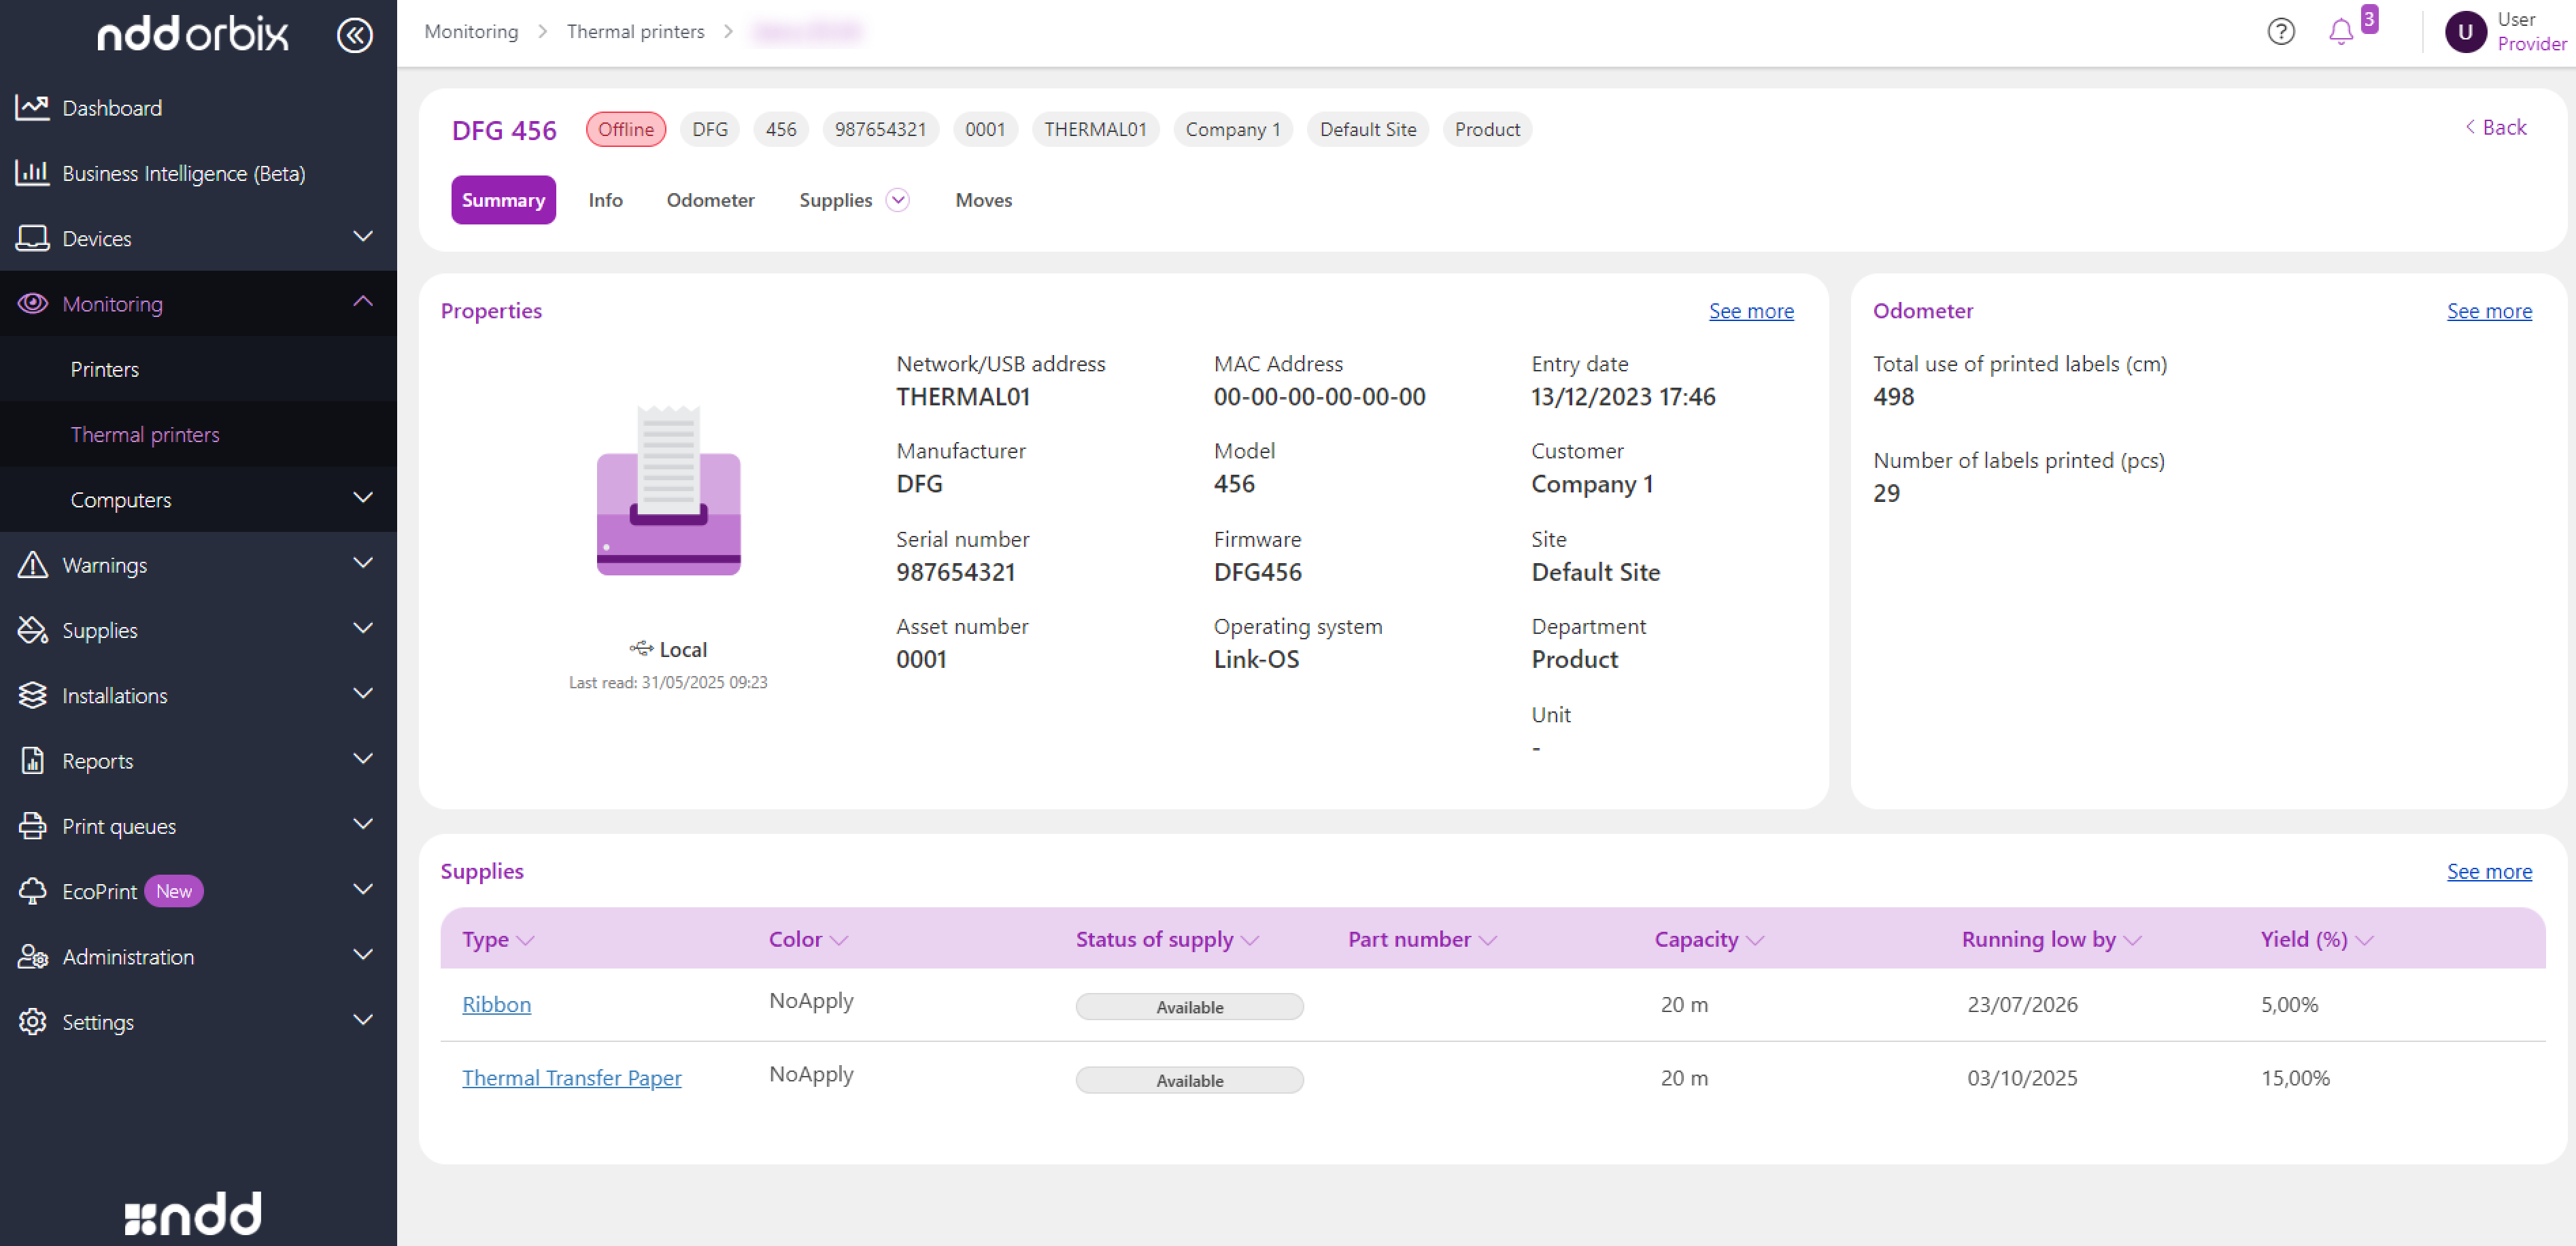Open the Supplies tab dropdown arrow

click(898, 200)
